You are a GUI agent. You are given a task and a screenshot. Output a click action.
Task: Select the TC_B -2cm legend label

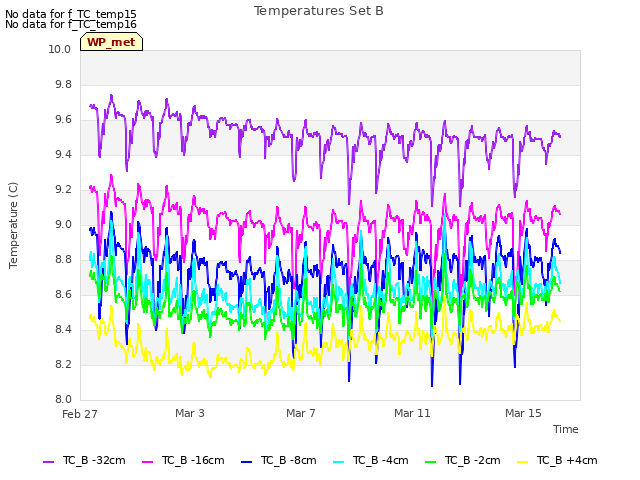473,460
